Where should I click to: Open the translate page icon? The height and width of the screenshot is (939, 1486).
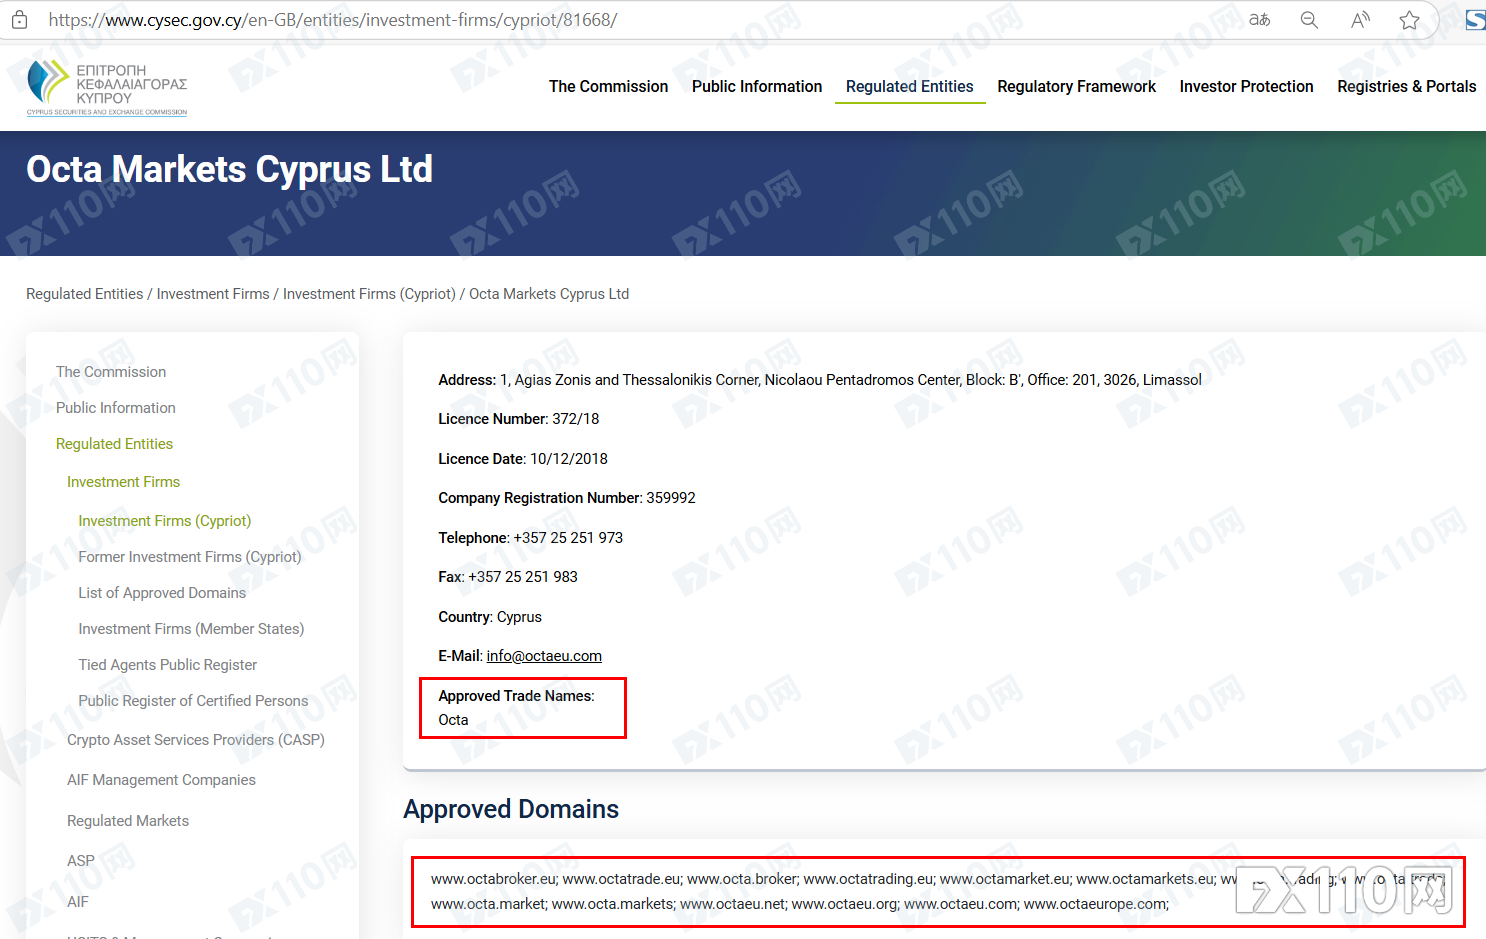(1260, 19)
